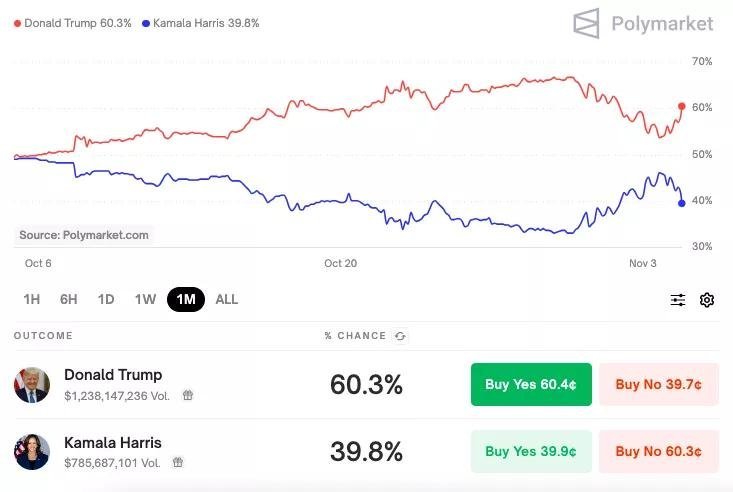Open chart settings gear icon

click(707, 300)
